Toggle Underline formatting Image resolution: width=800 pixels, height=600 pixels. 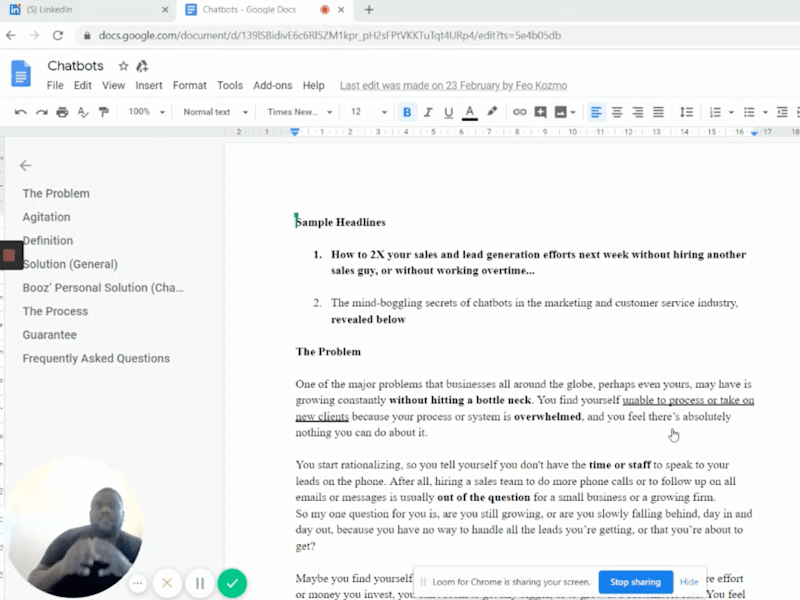click(448, 112)
